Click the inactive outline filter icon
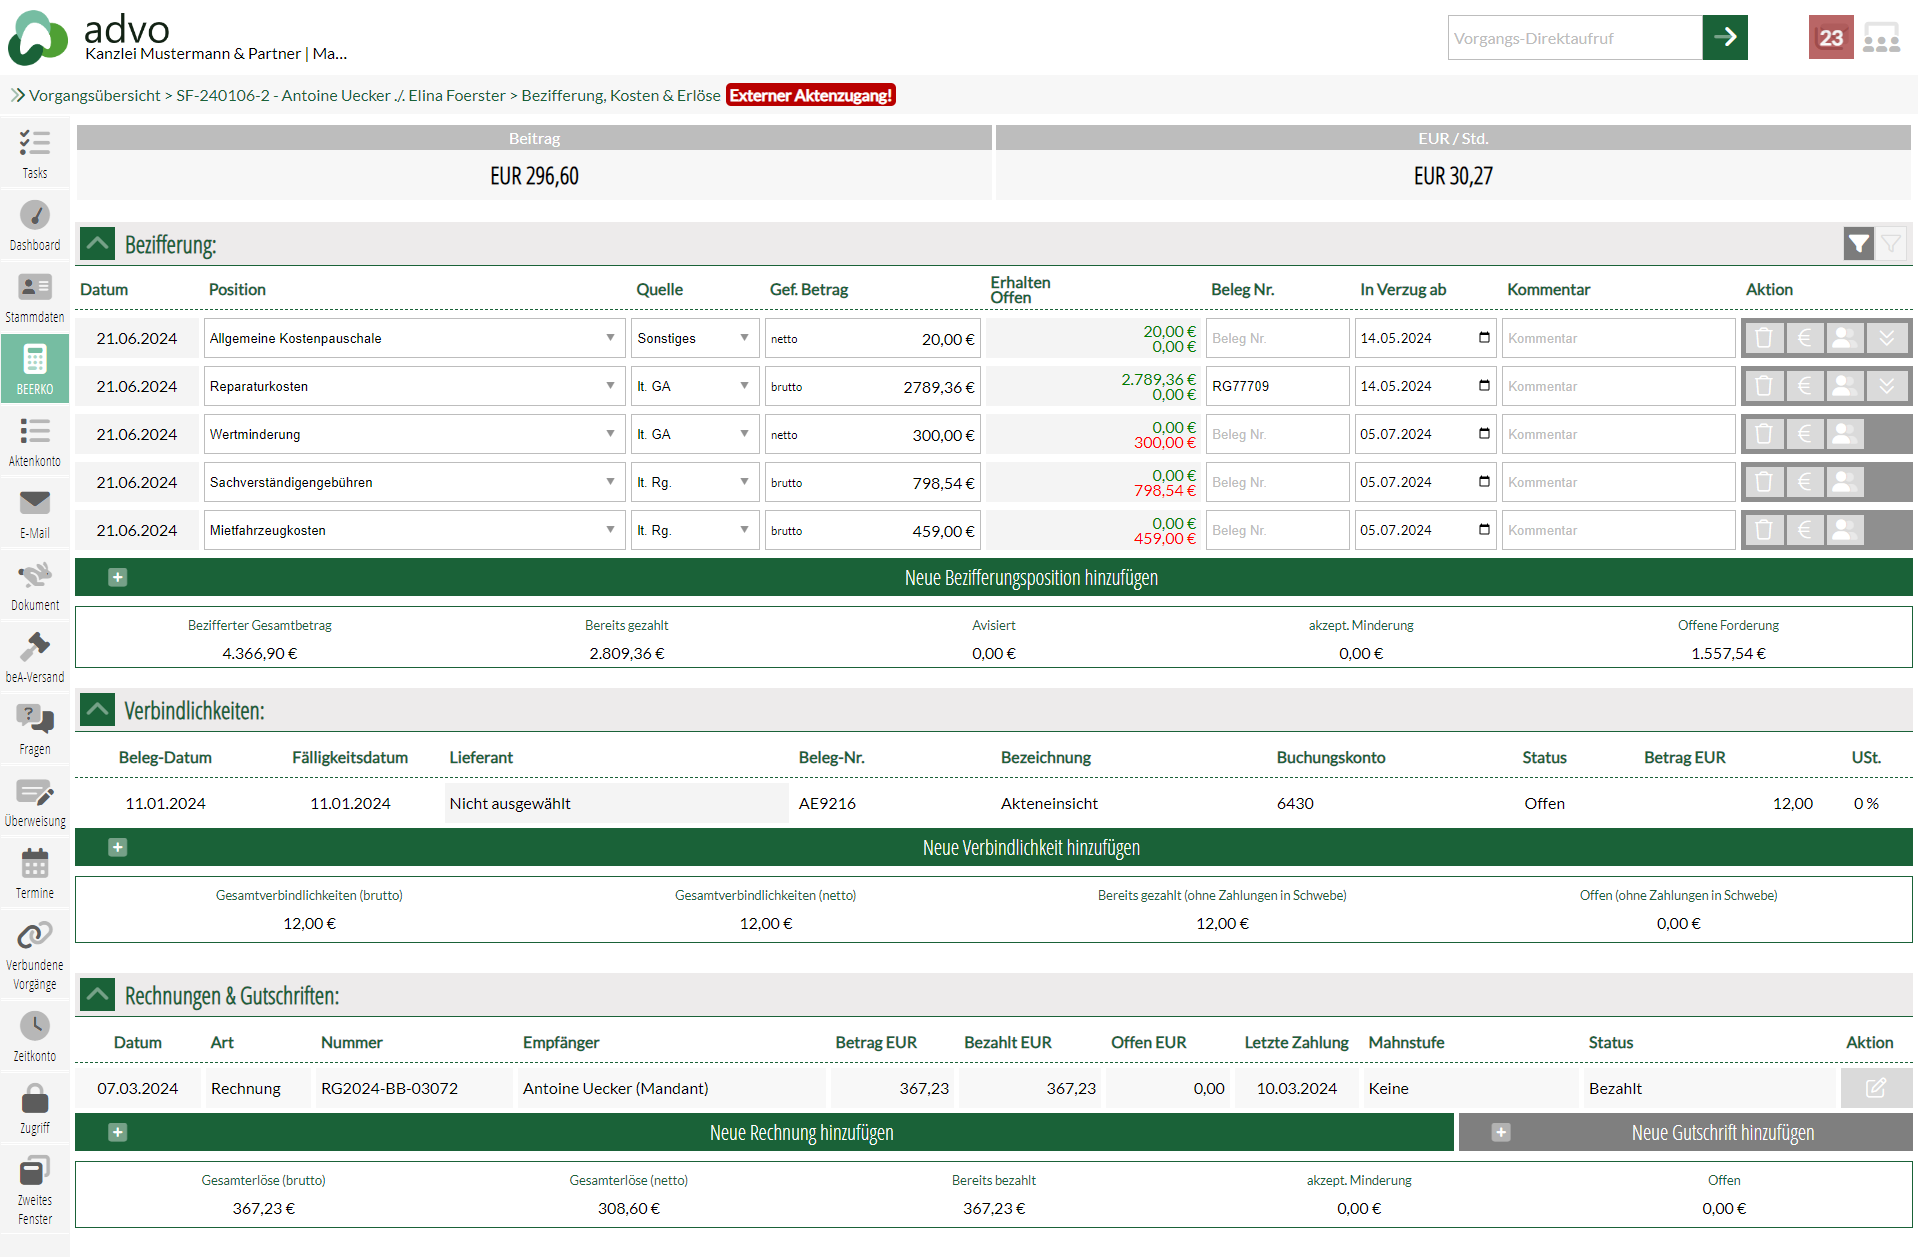1918x1257 pixels. point(1891,243)
